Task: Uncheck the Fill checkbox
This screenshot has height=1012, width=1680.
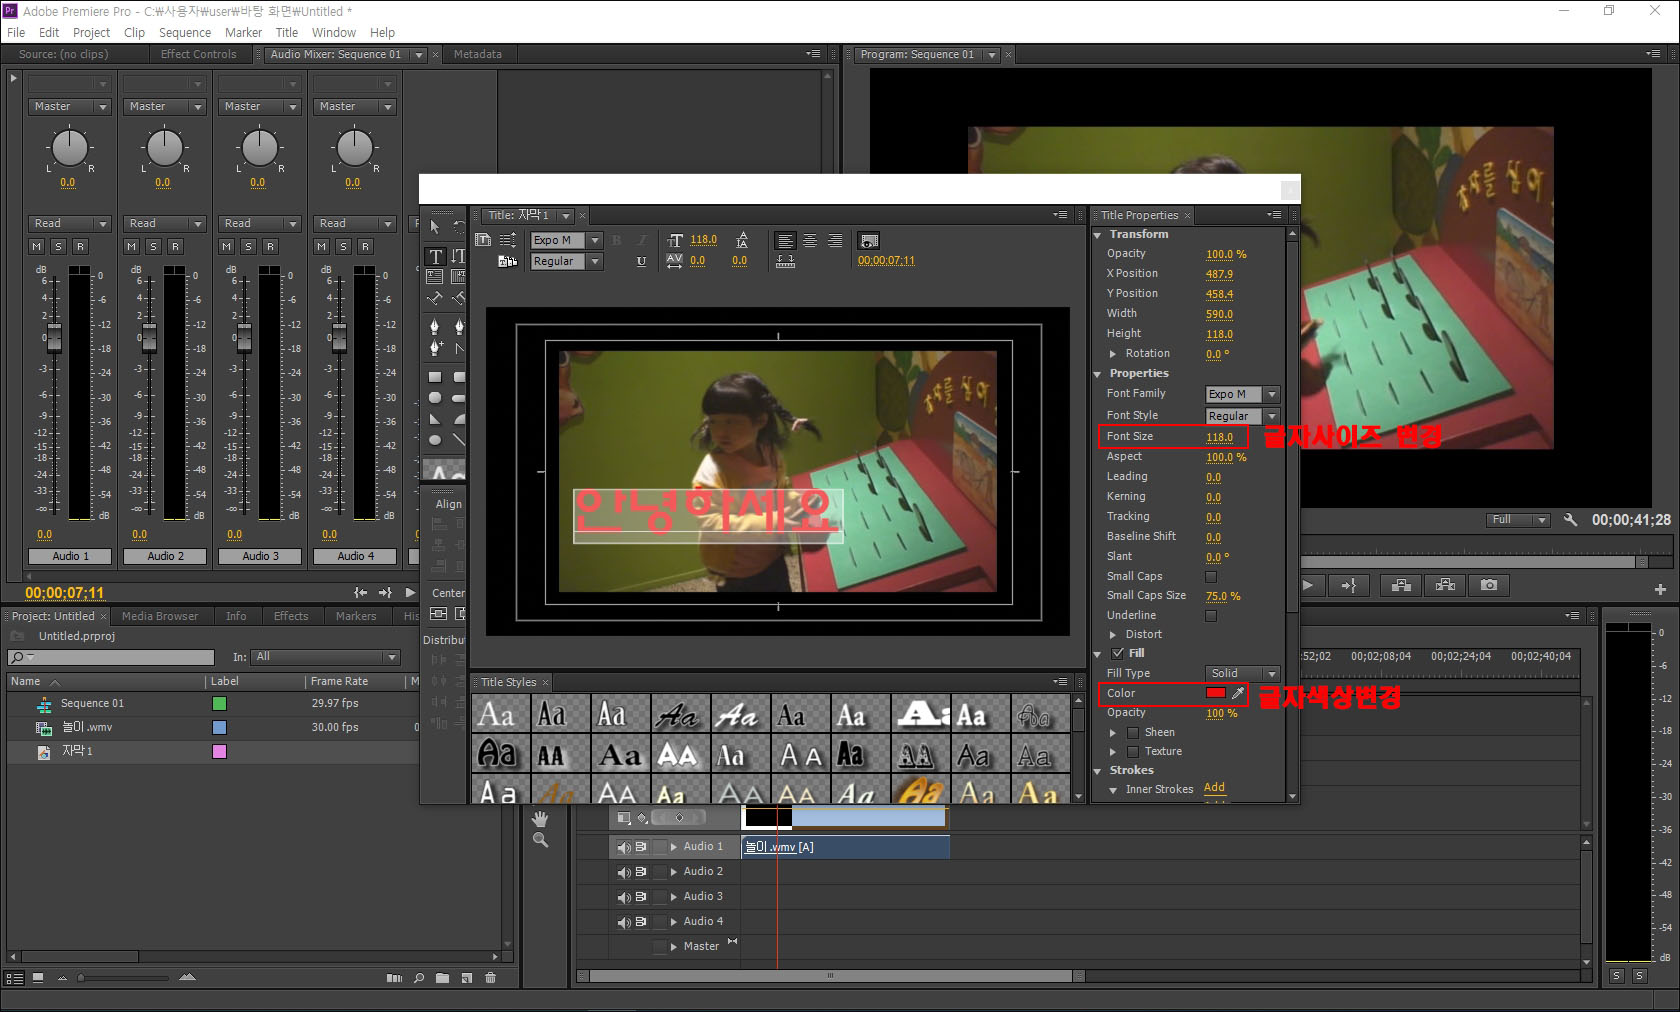Action: tap(1118, 653)
